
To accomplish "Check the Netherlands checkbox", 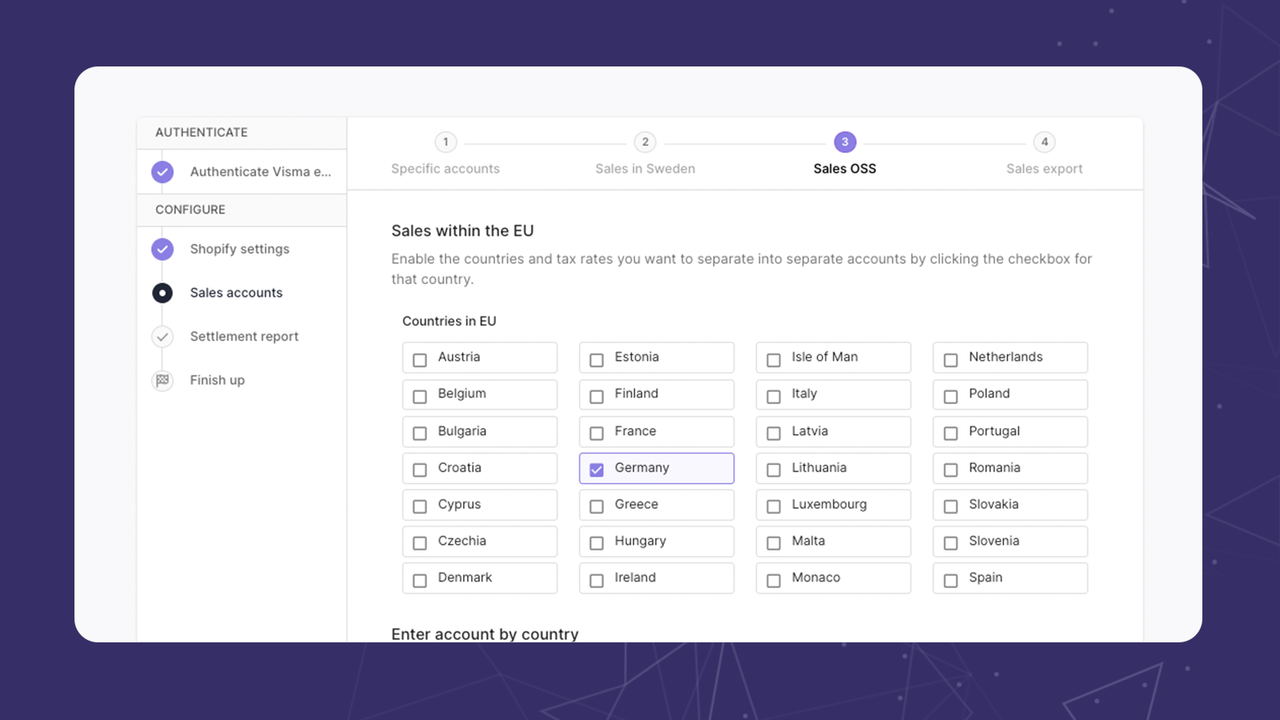I will point(950,358).
